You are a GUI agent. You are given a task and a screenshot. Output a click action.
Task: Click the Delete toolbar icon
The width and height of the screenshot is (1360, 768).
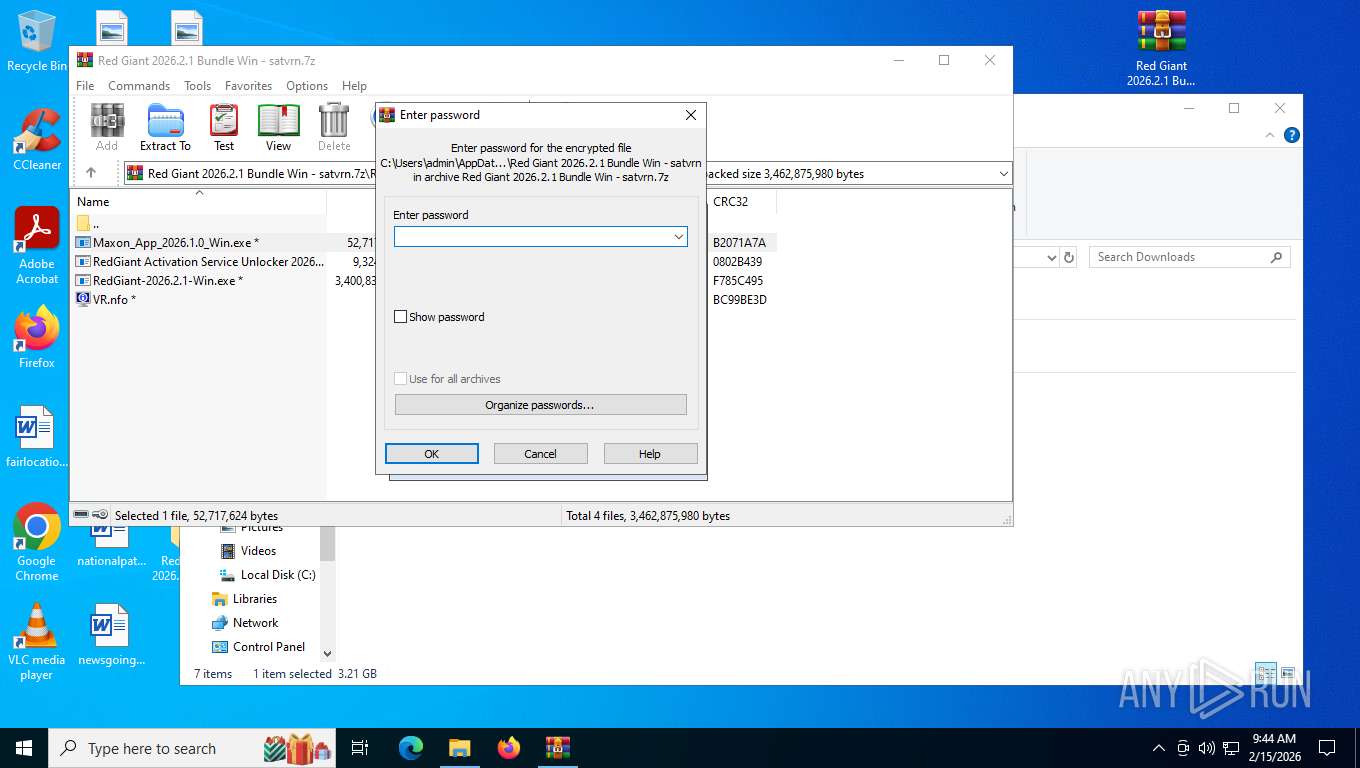pyautogui.click(x=334, y=127)
